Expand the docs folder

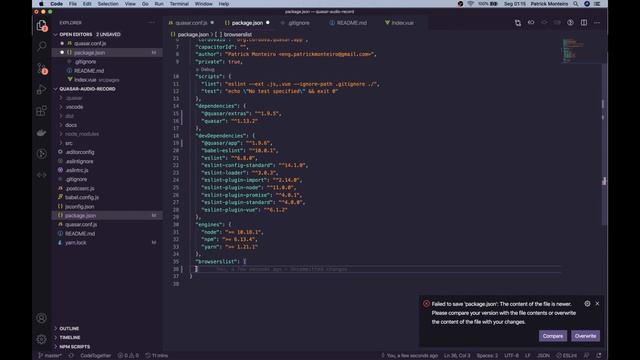[71, 125]
